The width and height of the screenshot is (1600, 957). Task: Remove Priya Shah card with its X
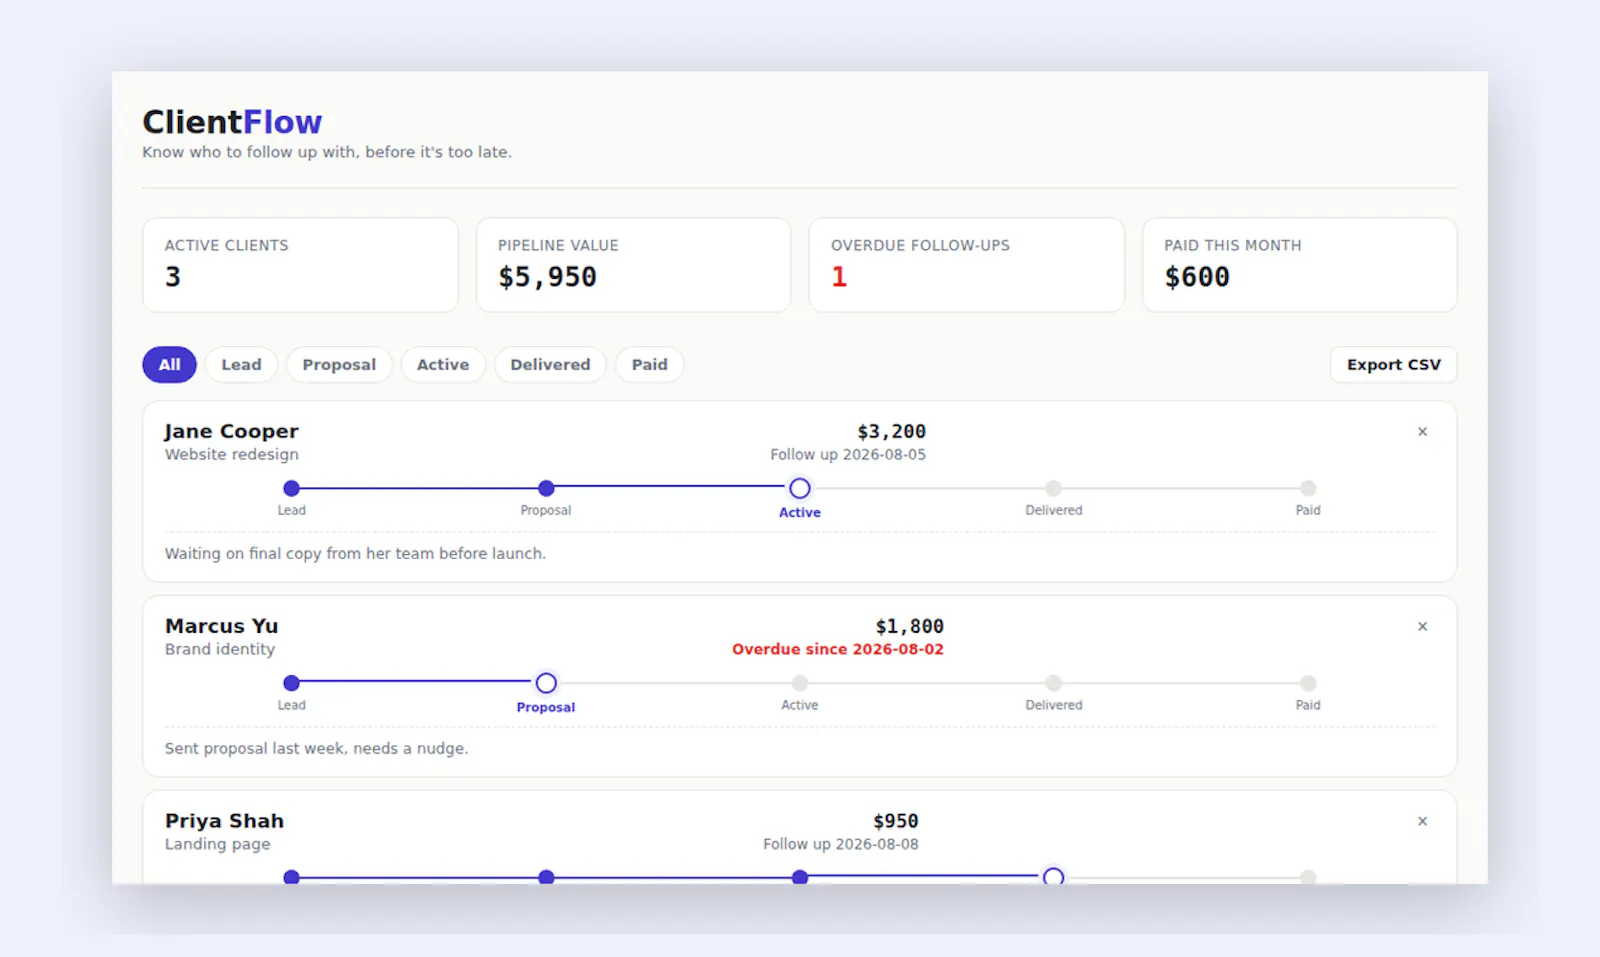[1422, 822]
